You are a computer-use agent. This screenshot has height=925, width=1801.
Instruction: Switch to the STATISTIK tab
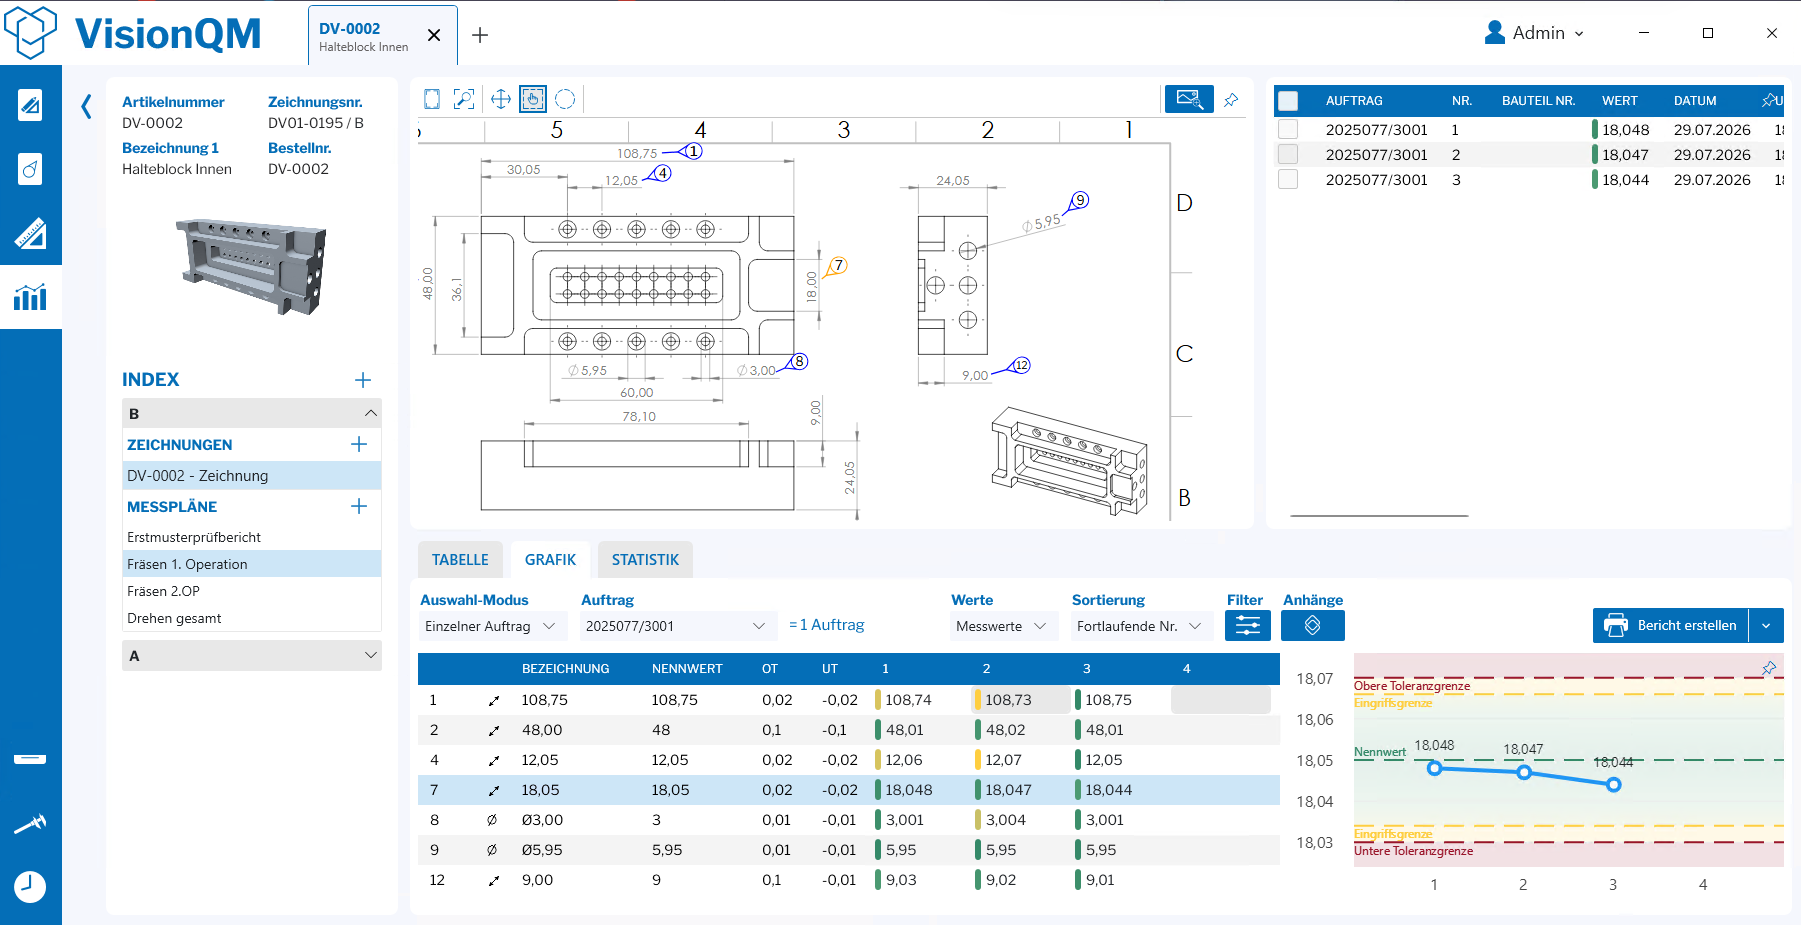point(645,560)
